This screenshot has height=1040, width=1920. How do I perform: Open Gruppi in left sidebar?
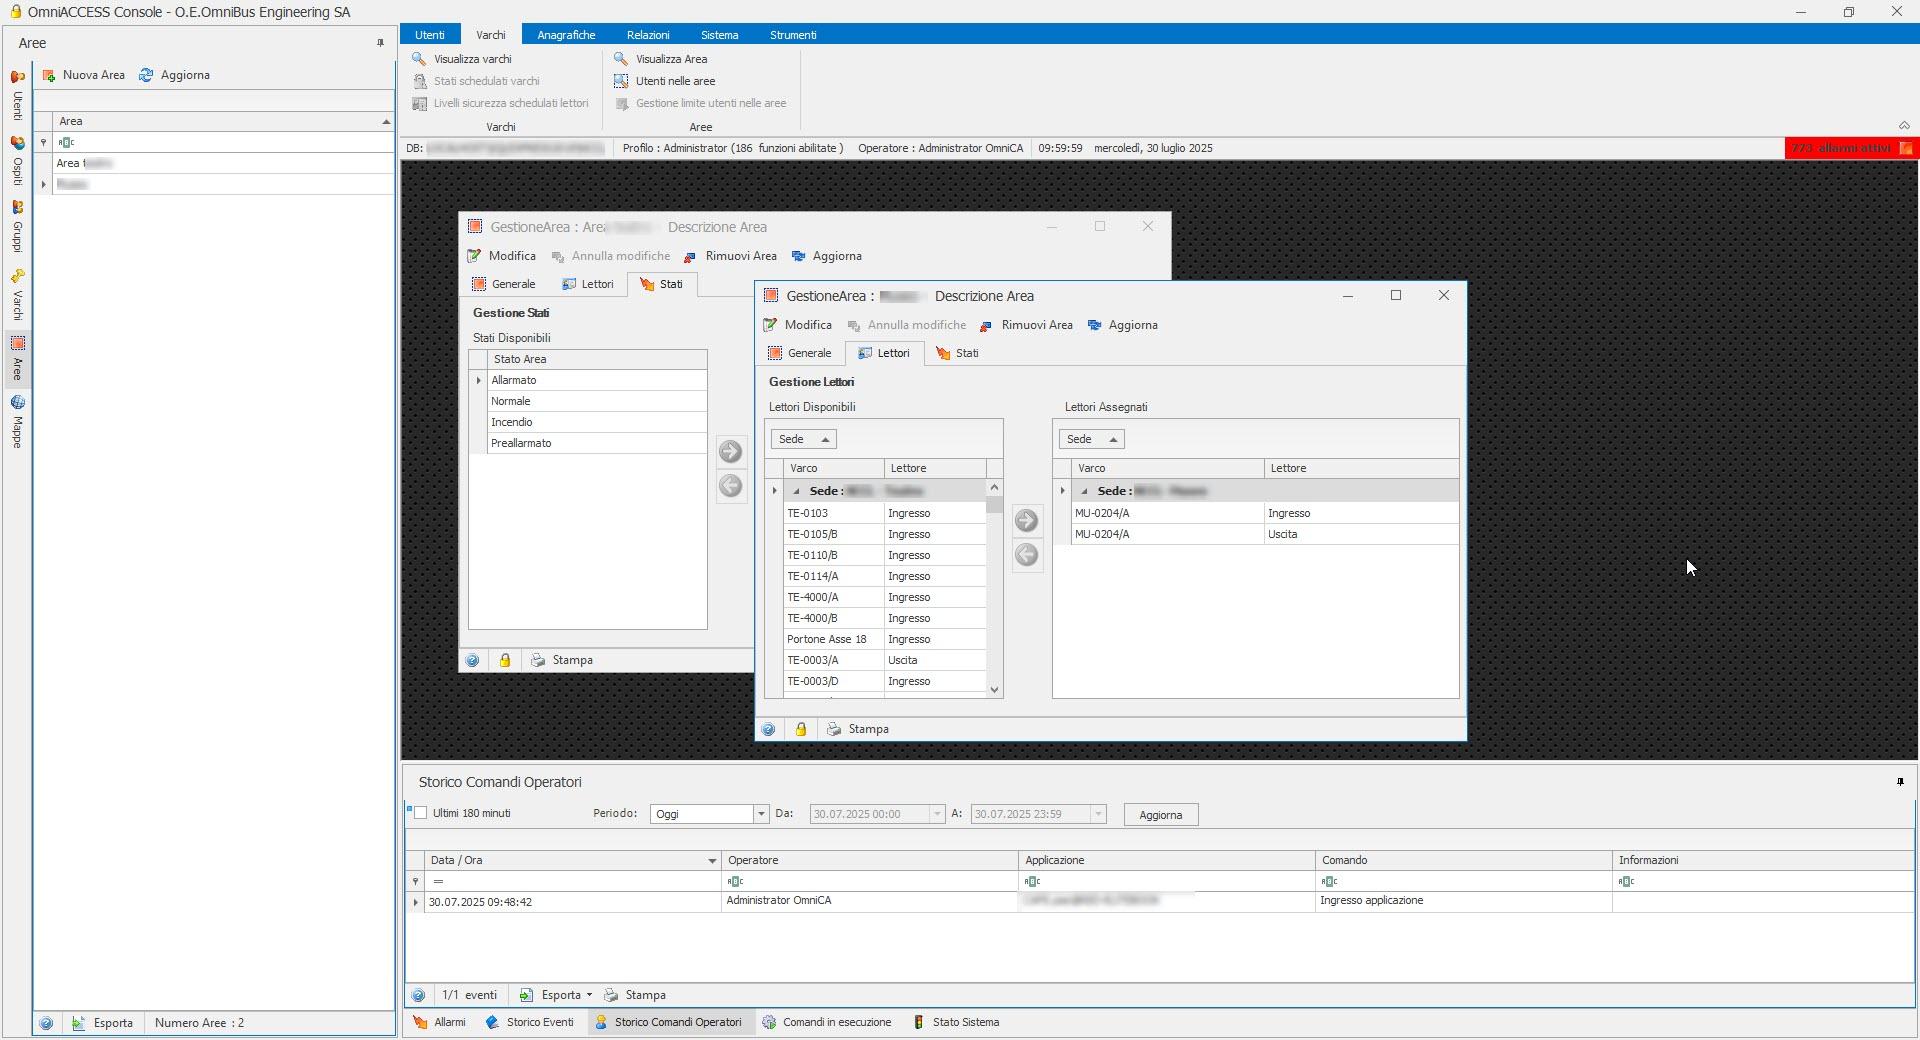click(17, 228)
